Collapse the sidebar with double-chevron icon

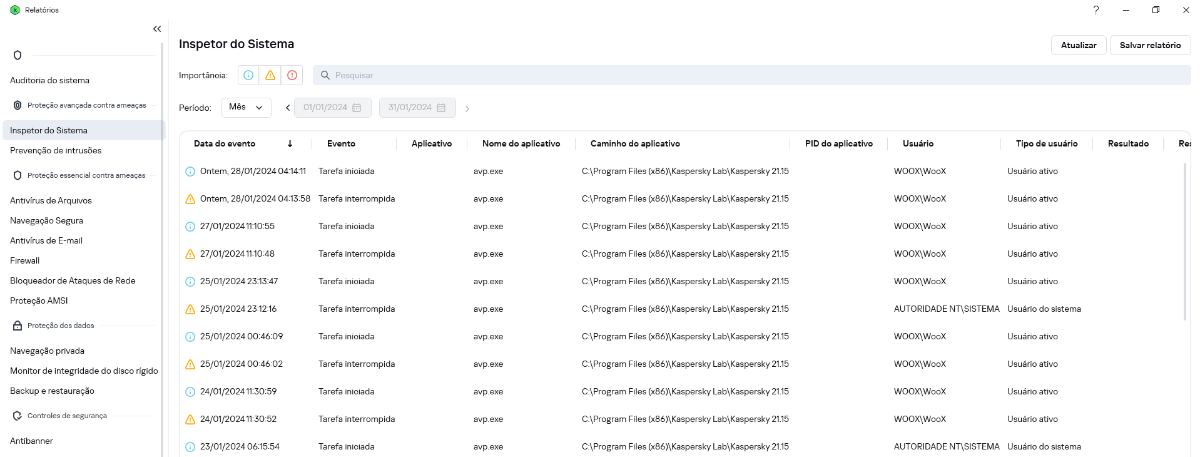157,29
